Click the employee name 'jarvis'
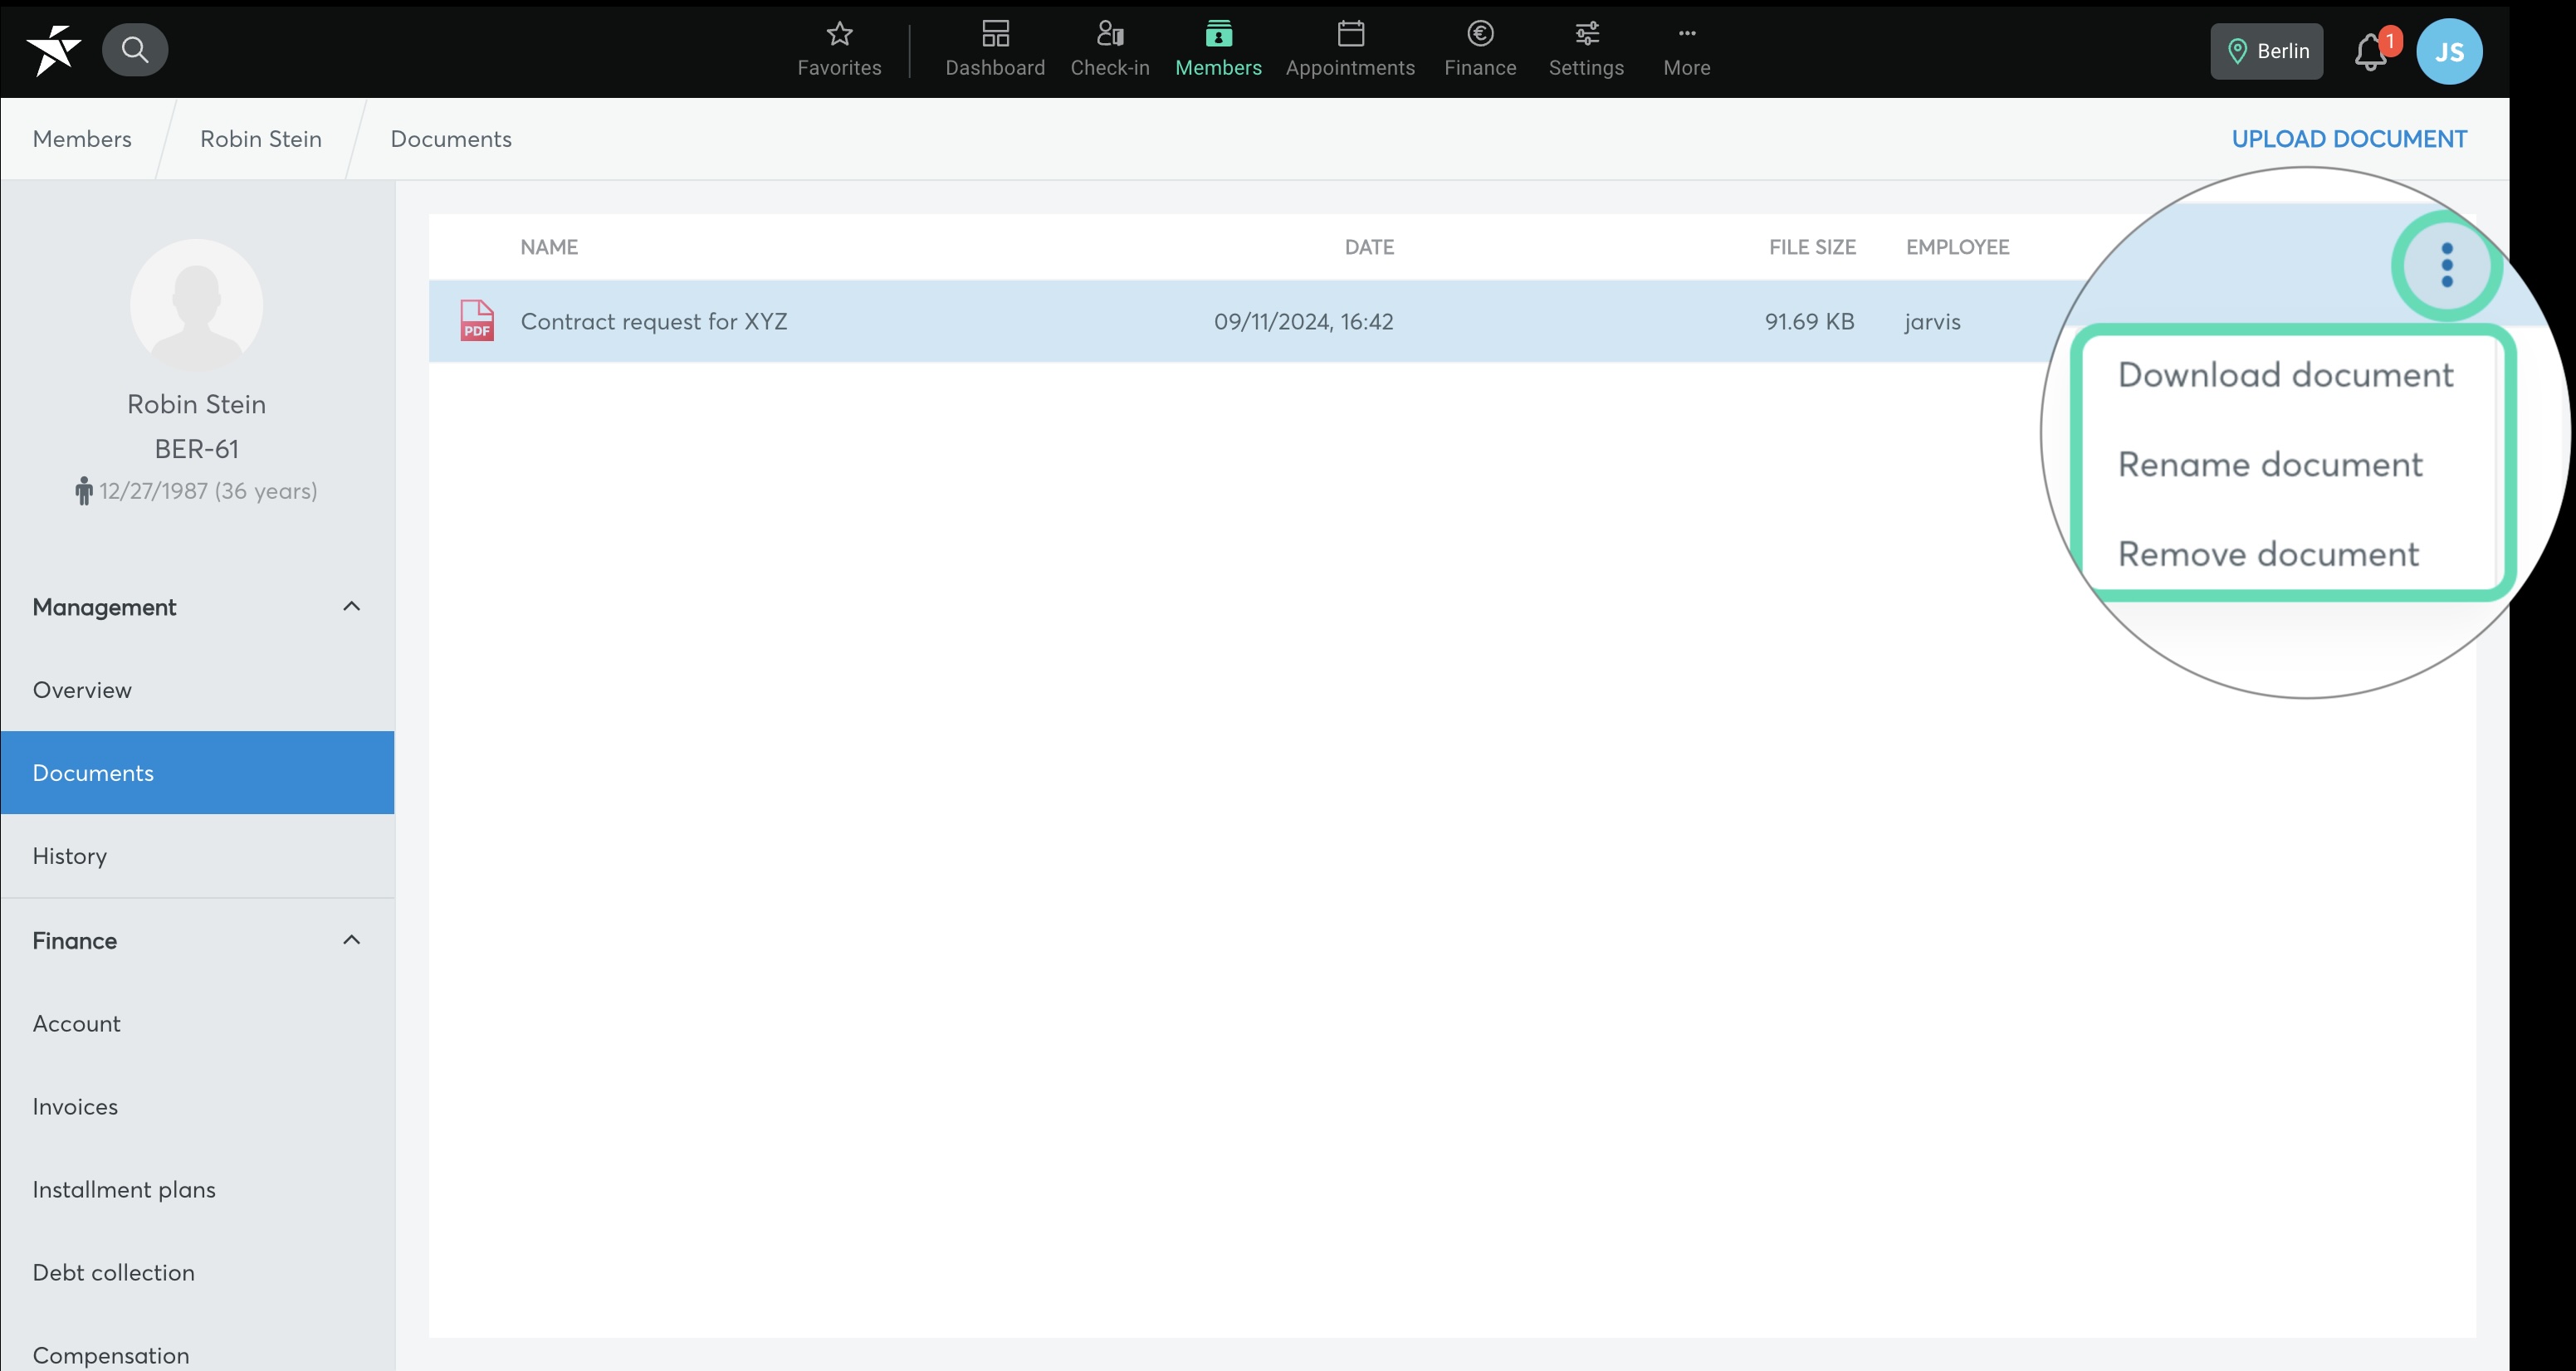 (1932, 322)
